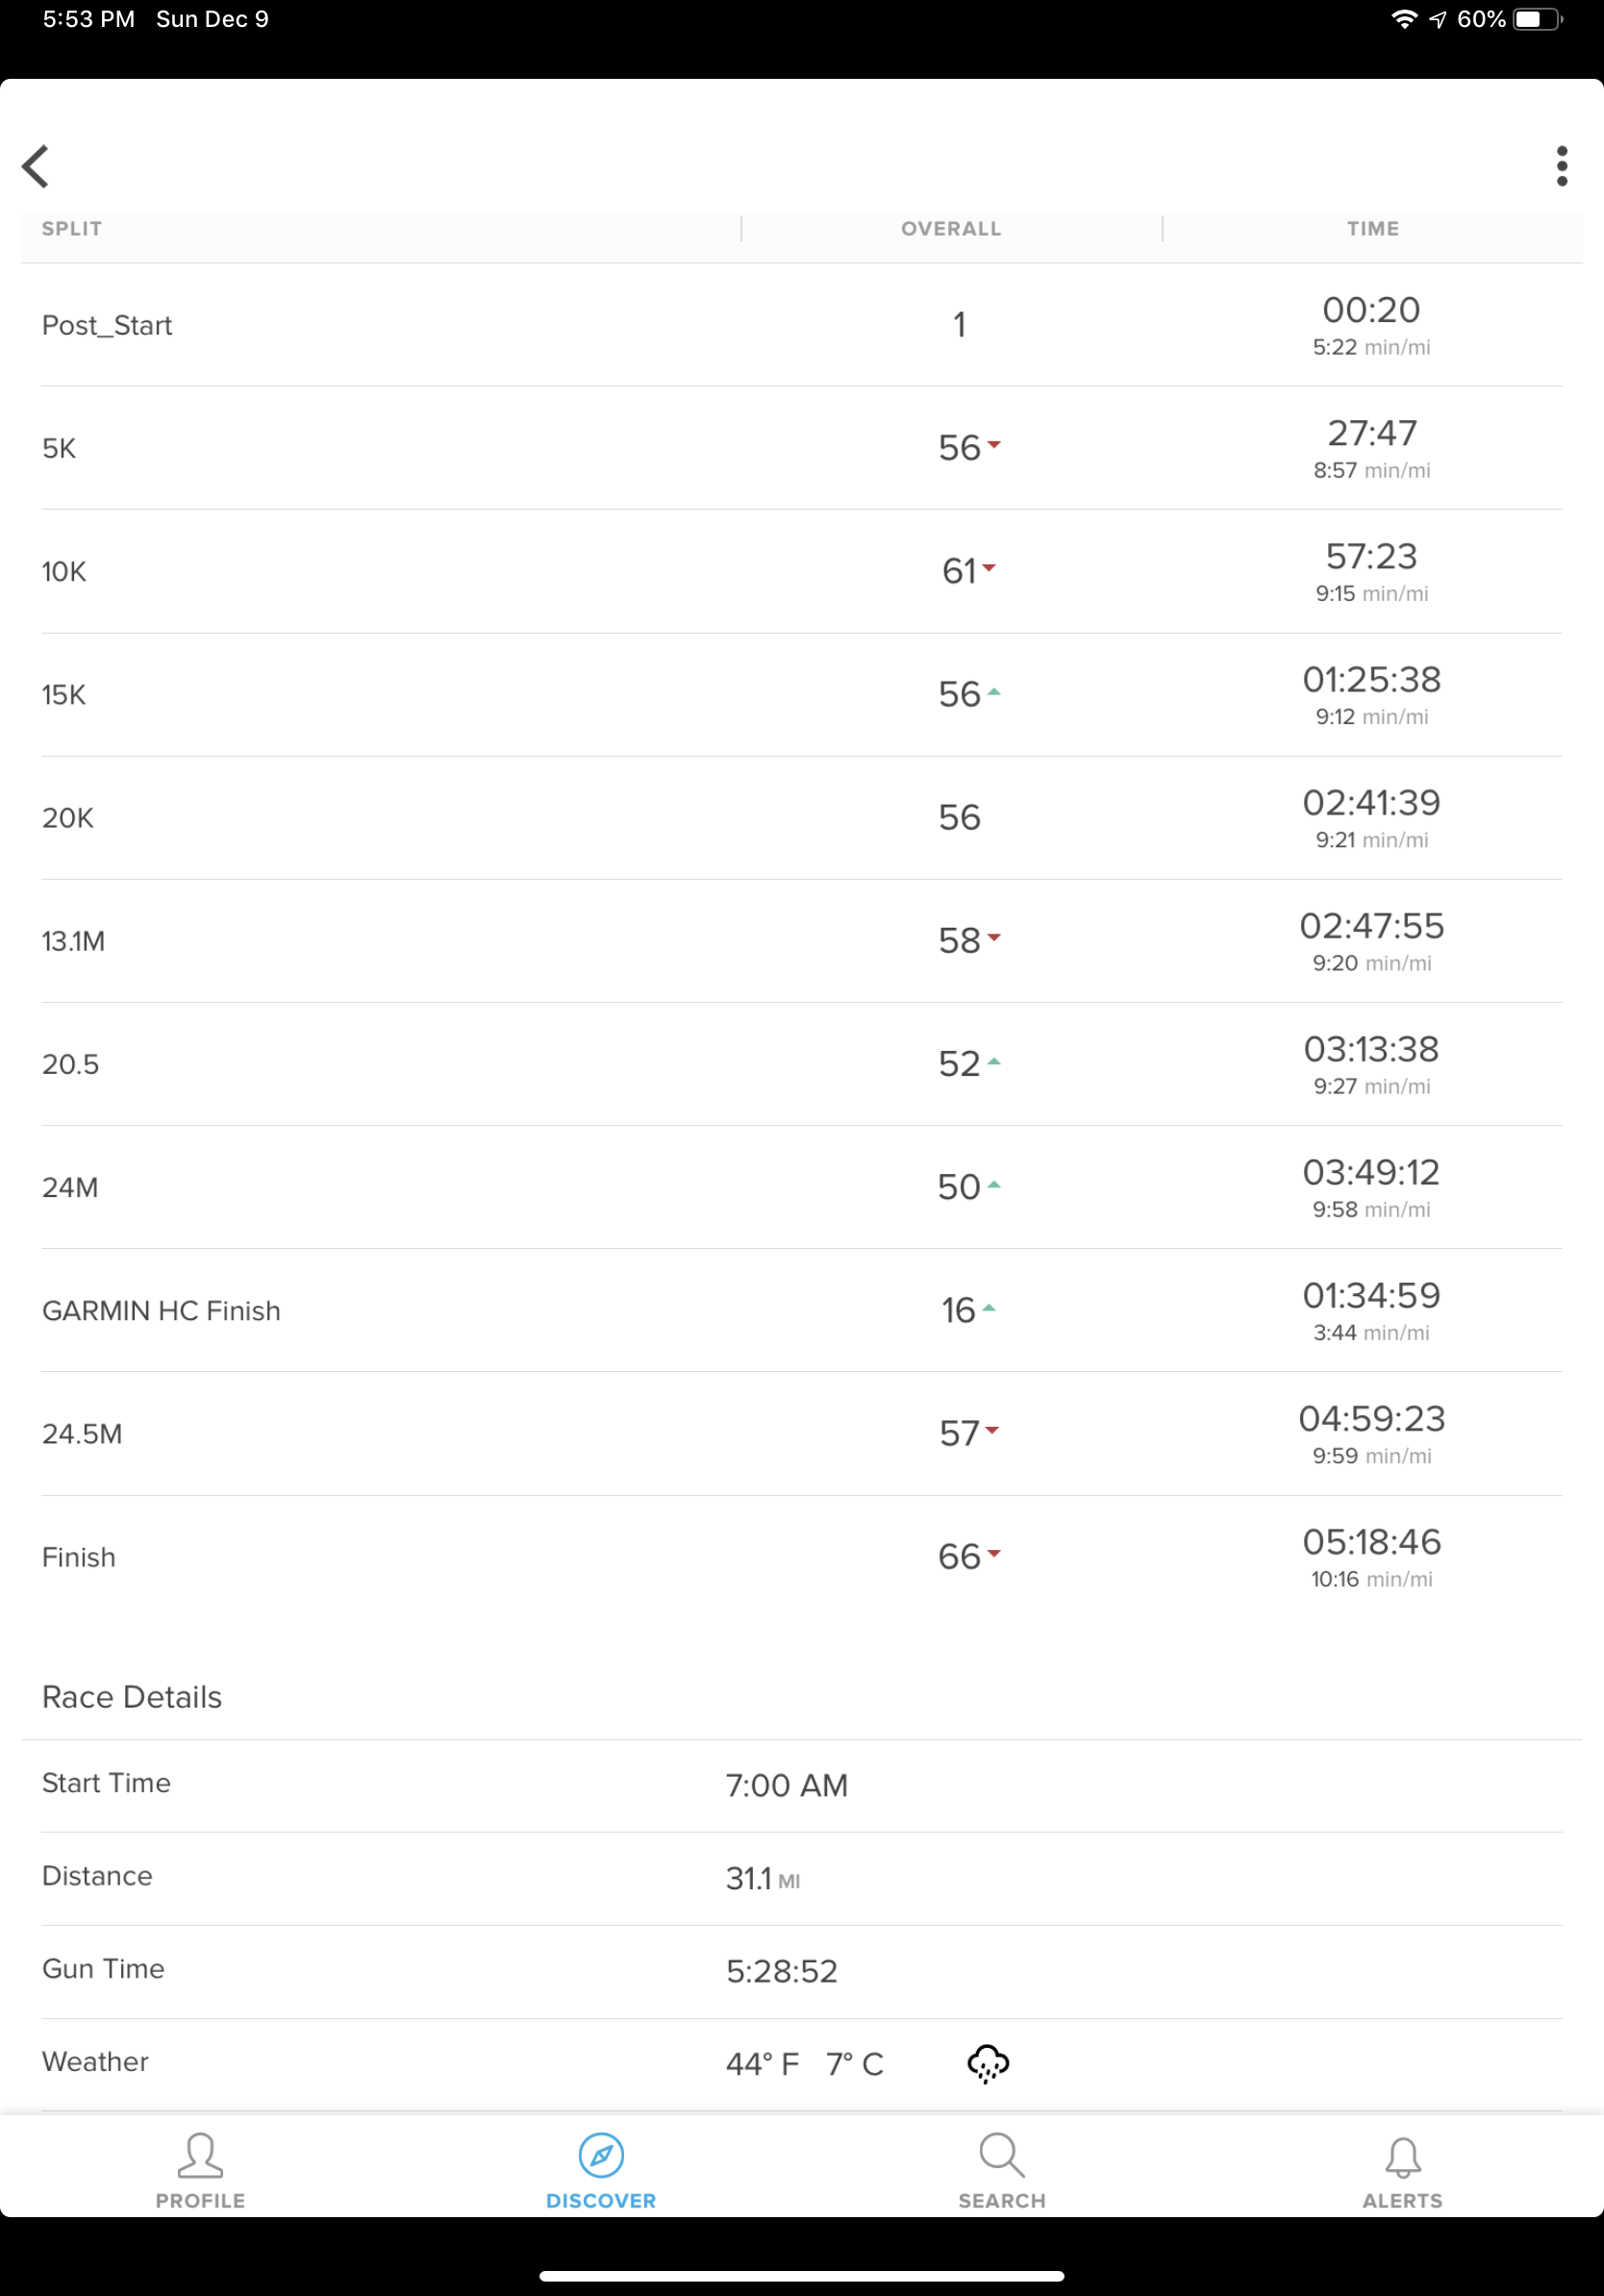
Task: Click the red down arrow beside 66
Action: click(994, 1553)
